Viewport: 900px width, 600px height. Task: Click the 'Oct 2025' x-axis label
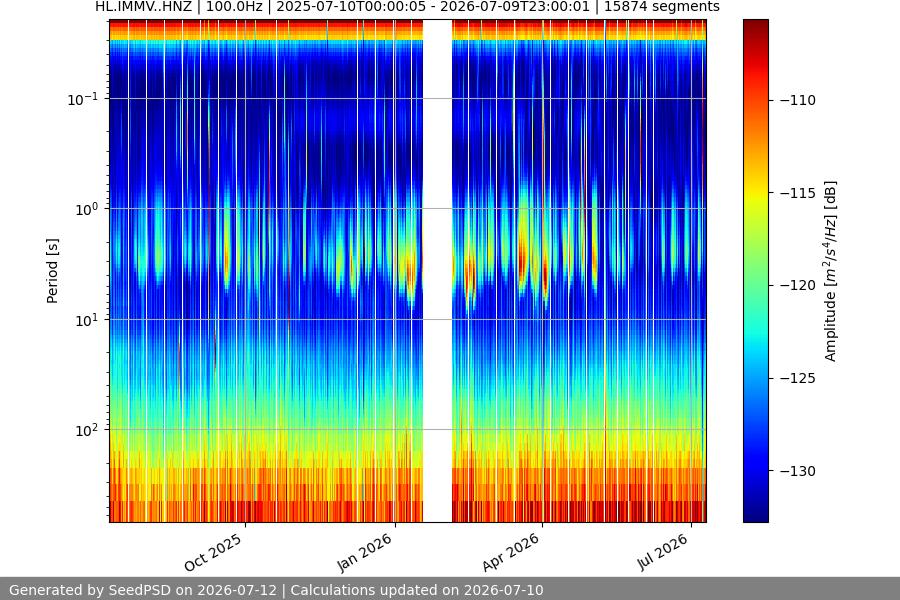pos(213,553)
